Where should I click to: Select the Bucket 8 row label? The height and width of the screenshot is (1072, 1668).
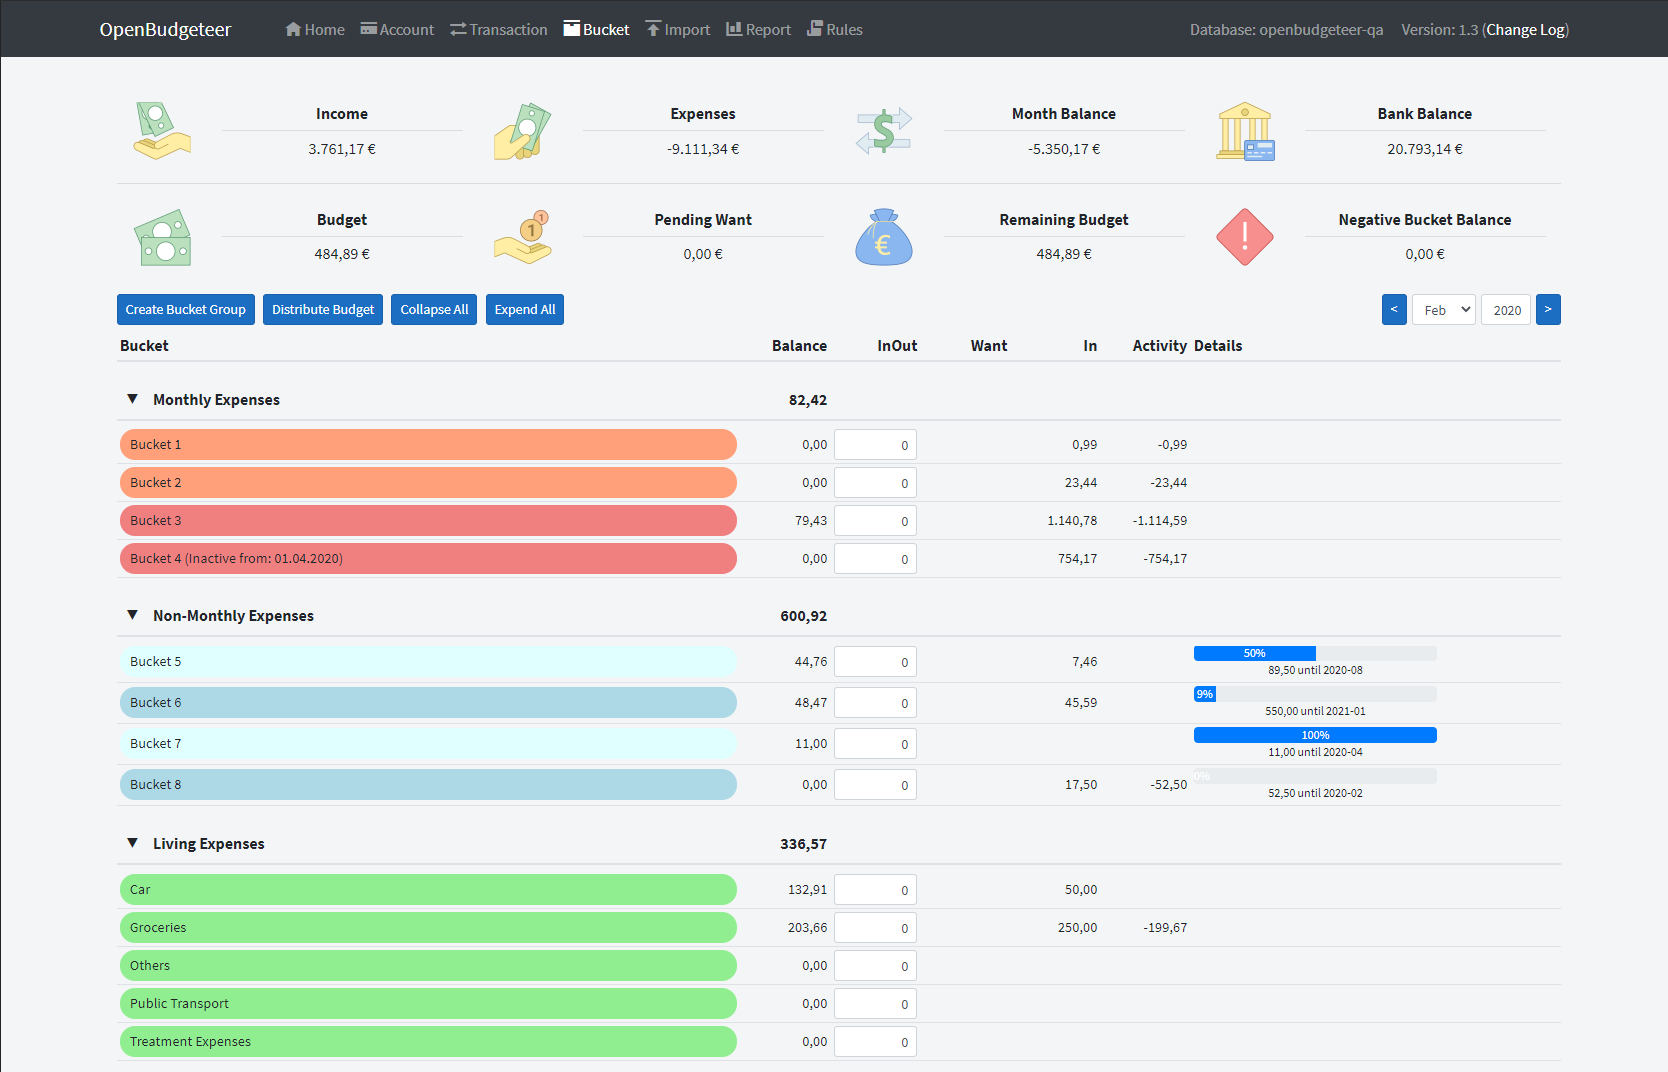(x=428, y=785)
